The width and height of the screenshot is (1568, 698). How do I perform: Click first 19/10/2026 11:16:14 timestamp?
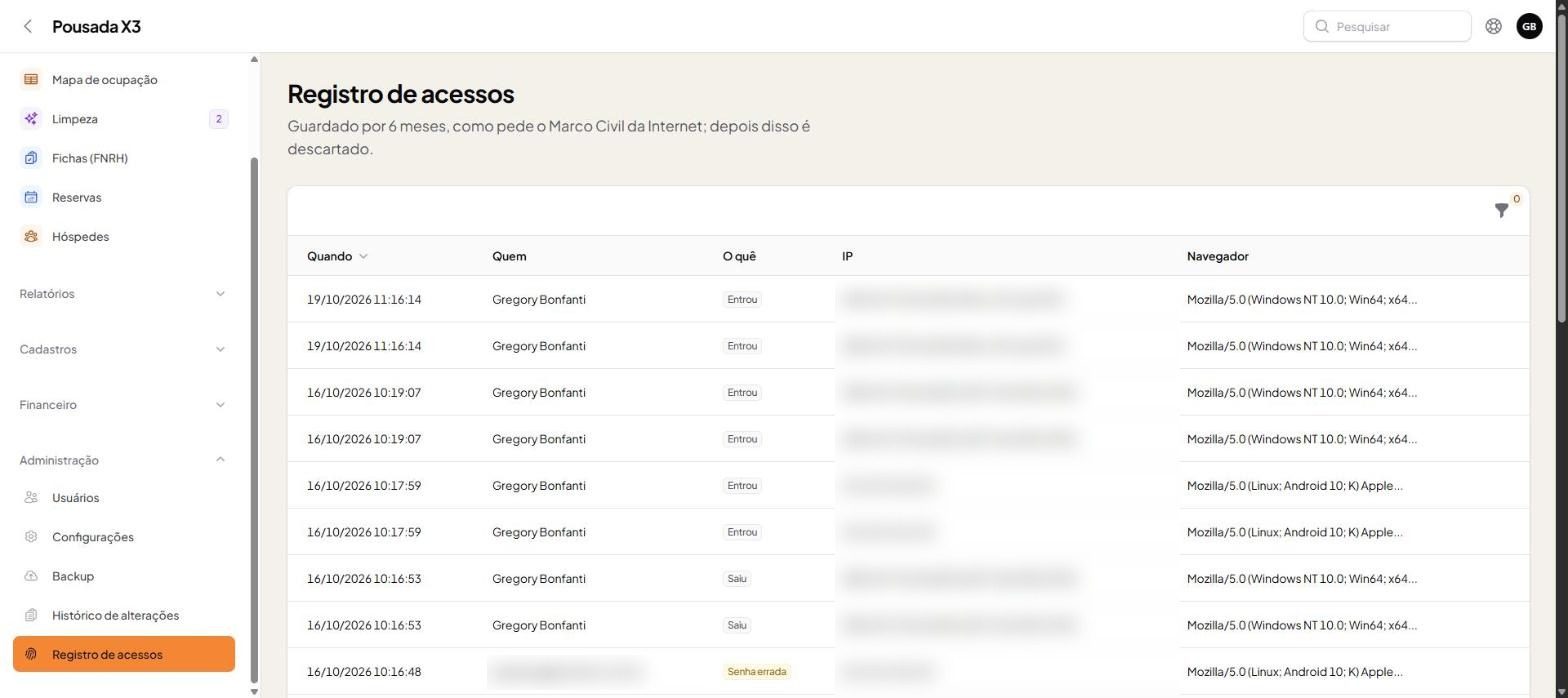pos(364,300)
